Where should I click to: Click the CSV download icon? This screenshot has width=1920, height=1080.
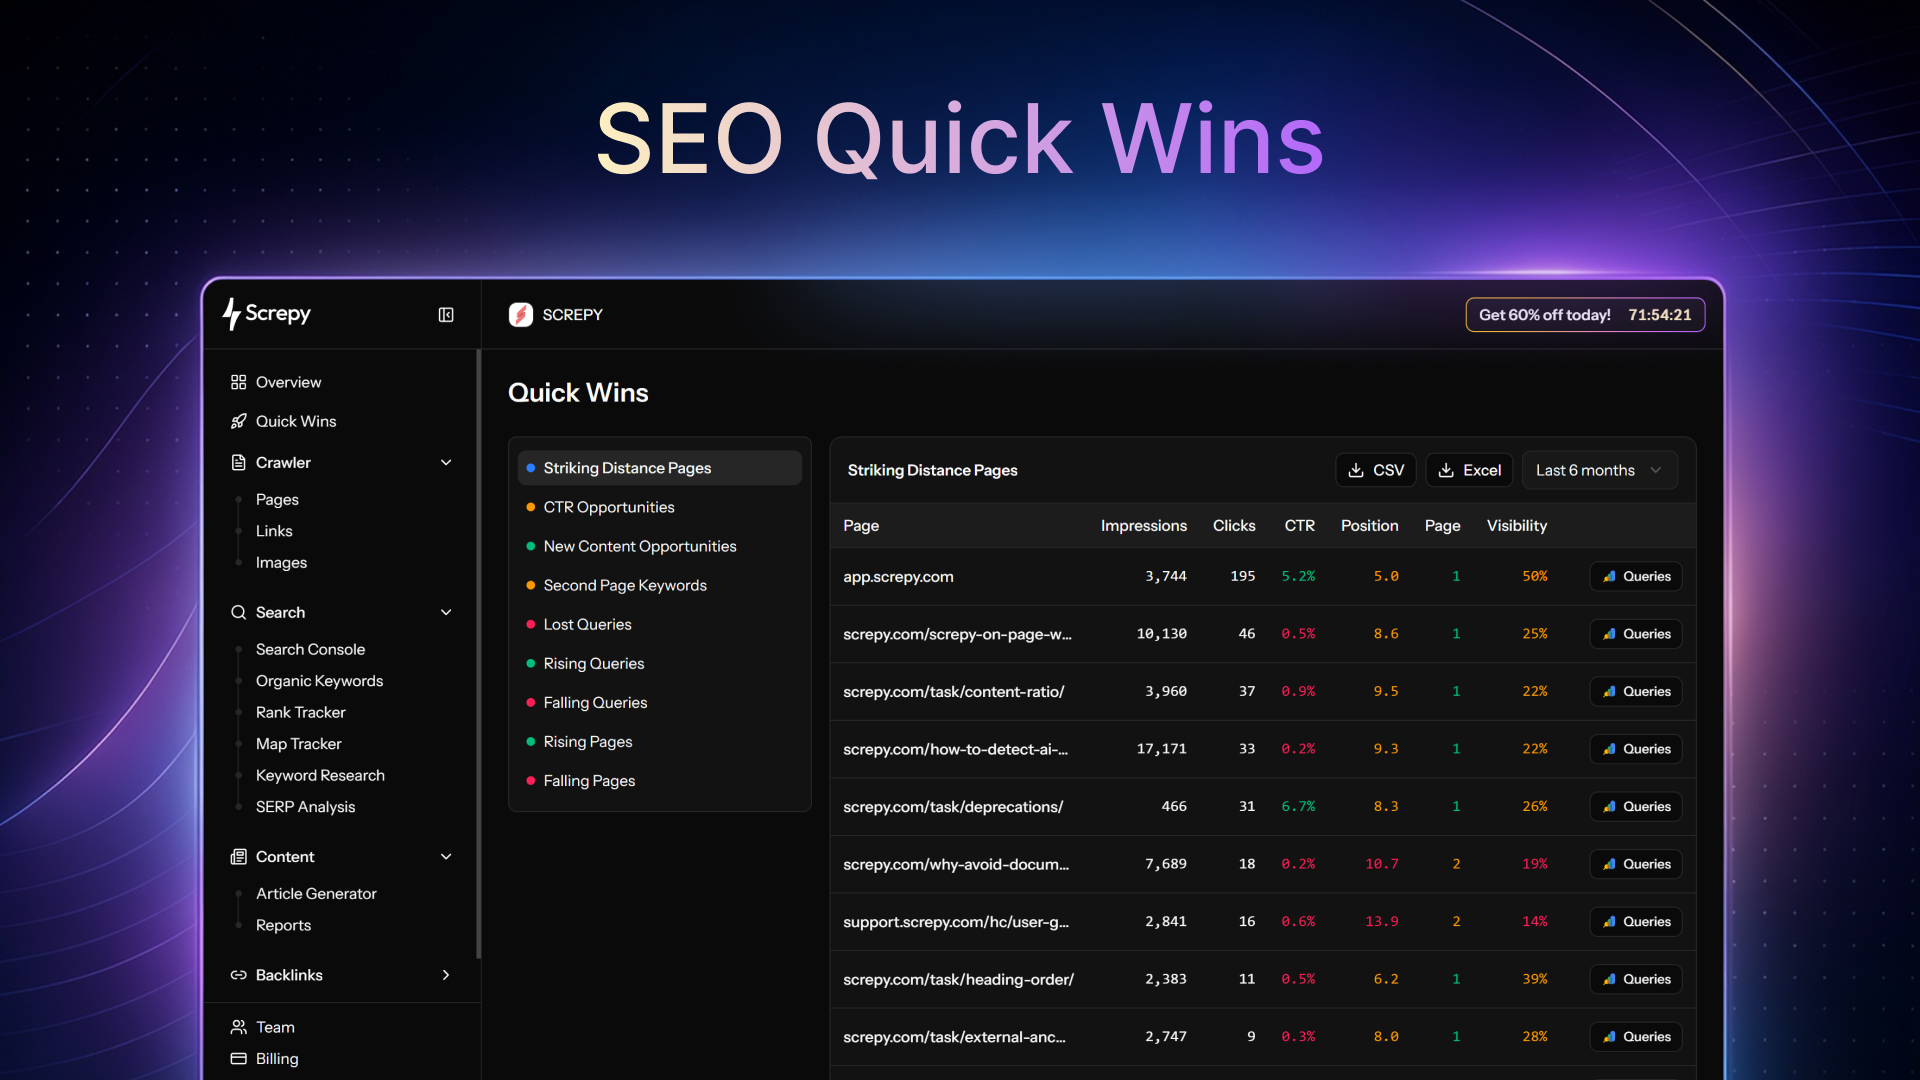(x=1356, y=470)
